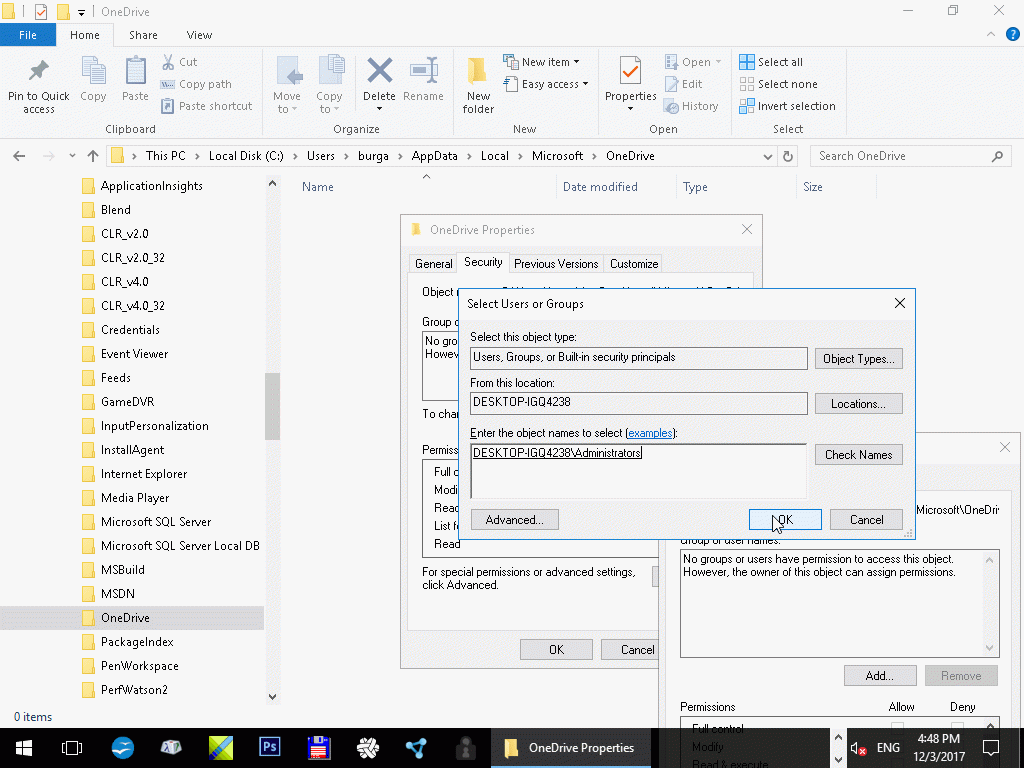This screenshot has width=1024, height=768.
Task: Expand the Open dropdown in ribbon
Action: click(x=718, y=62)
